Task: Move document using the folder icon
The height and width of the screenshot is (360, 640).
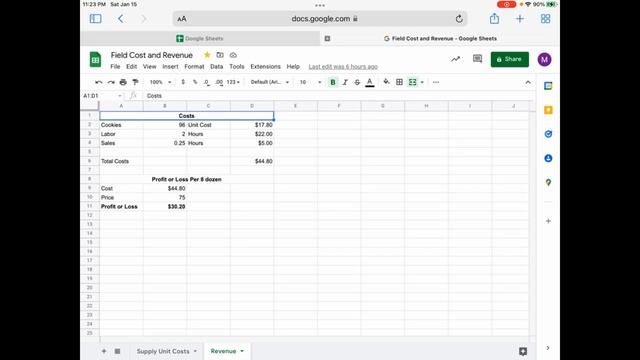Action: 220,55
